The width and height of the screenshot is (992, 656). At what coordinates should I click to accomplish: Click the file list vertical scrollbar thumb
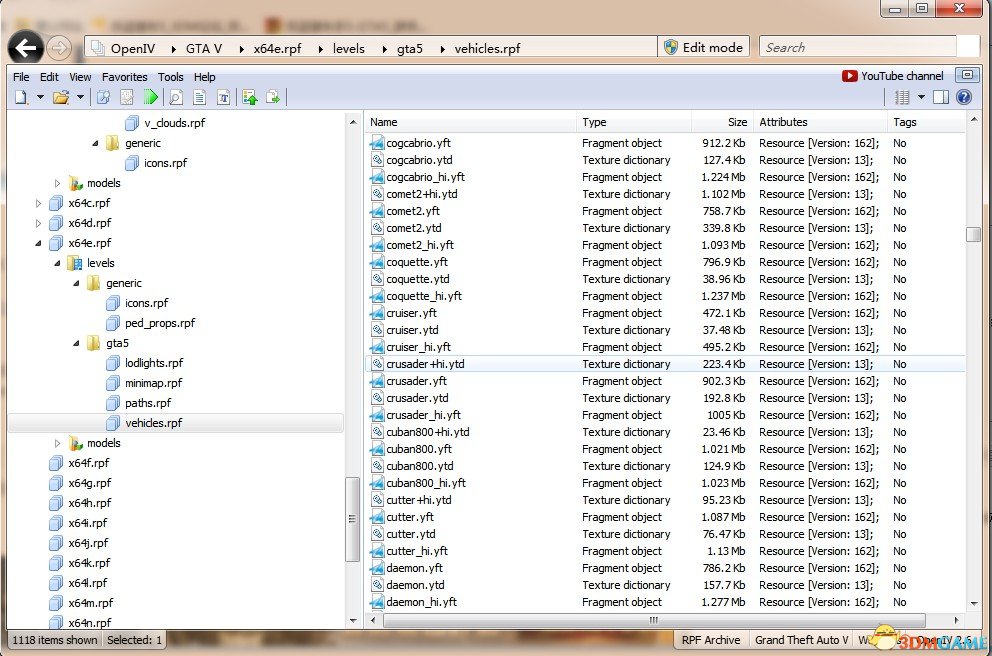click(x=973, y=234)
